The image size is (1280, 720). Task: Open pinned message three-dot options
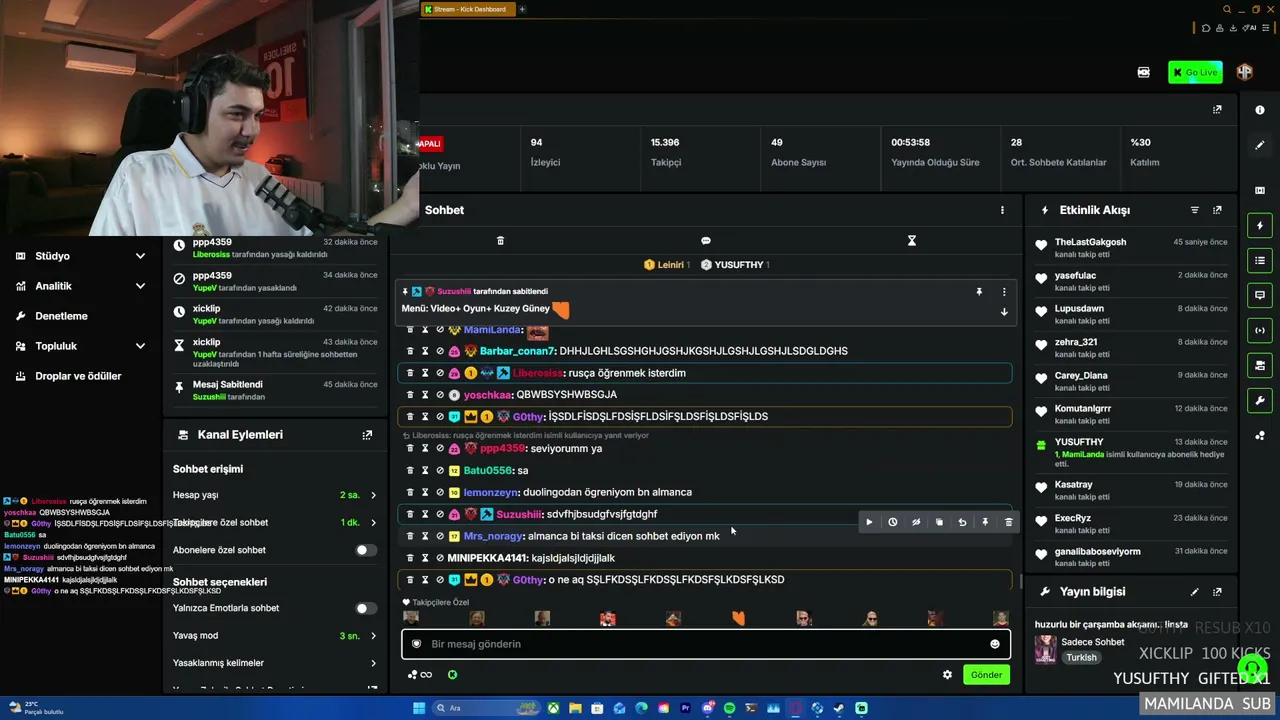[1004, 292]
